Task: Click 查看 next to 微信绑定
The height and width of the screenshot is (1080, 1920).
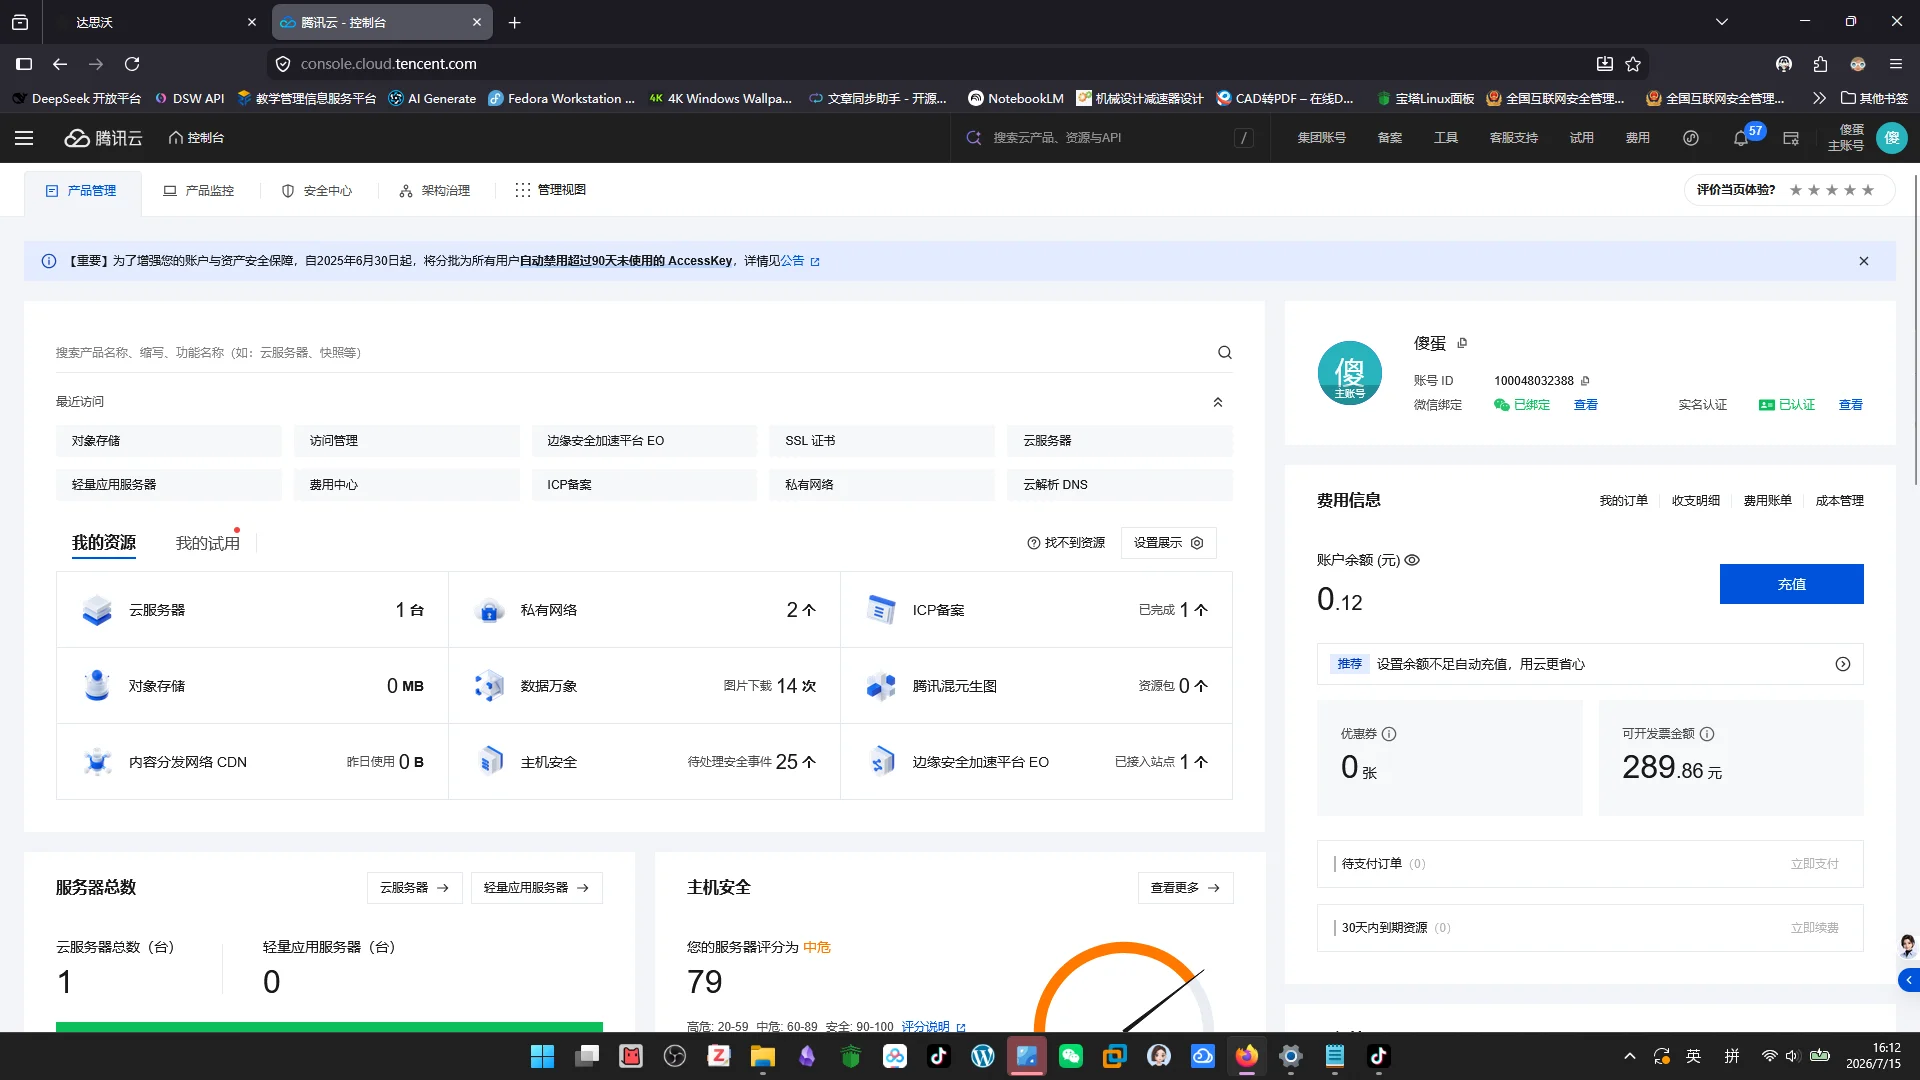Action: tap(1586, 405)
